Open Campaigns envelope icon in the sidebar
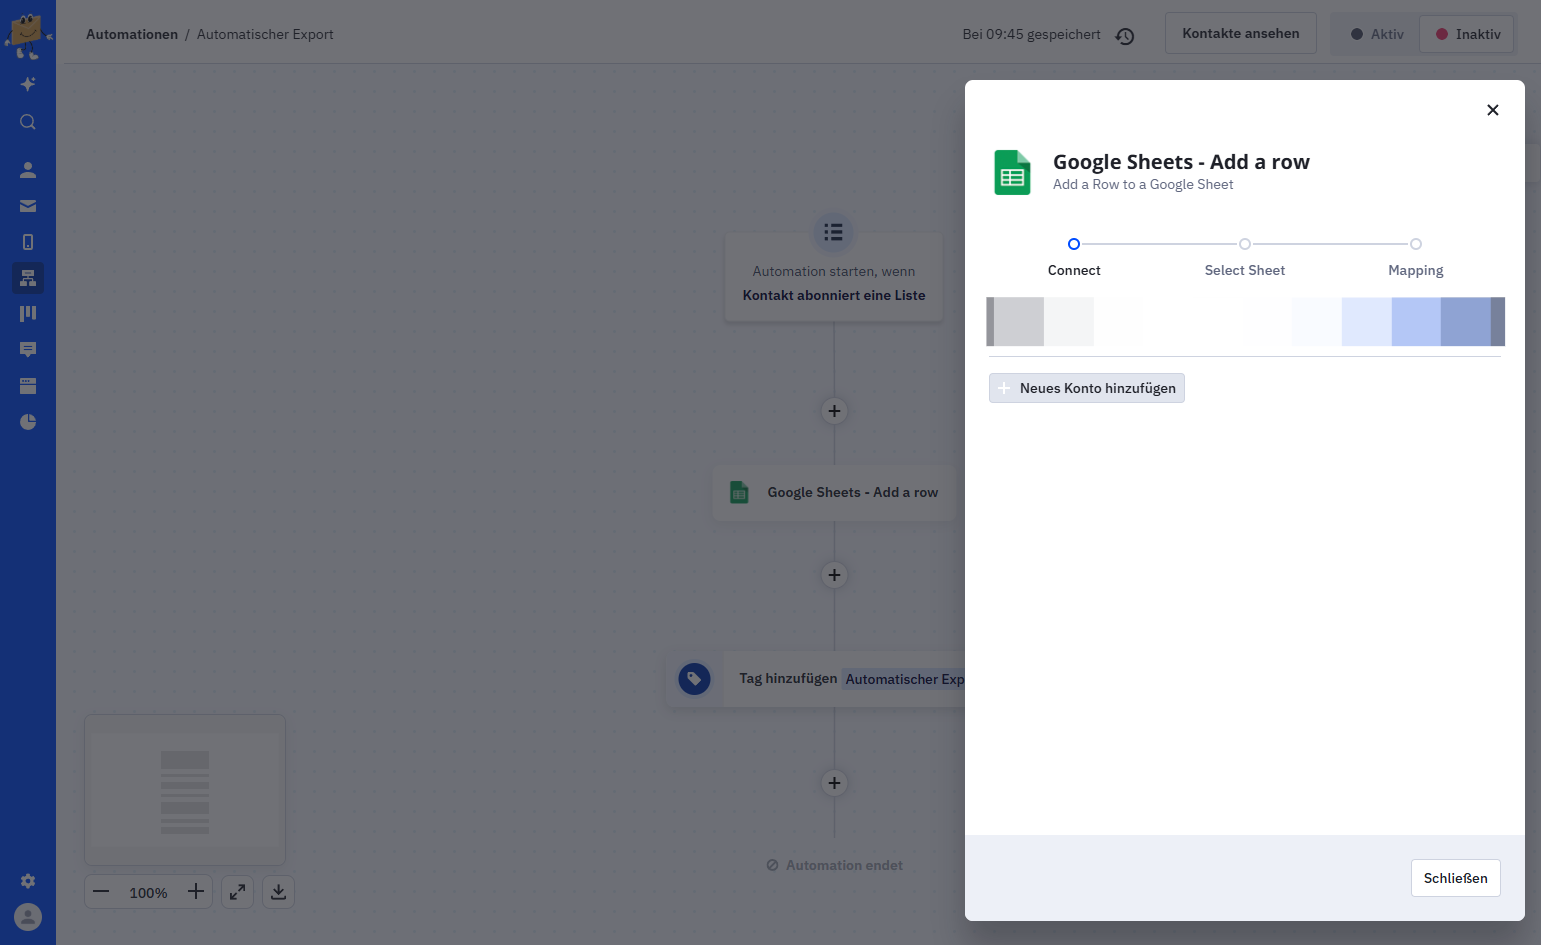Viewport: 1541px width, 945px height. point(28,206)
